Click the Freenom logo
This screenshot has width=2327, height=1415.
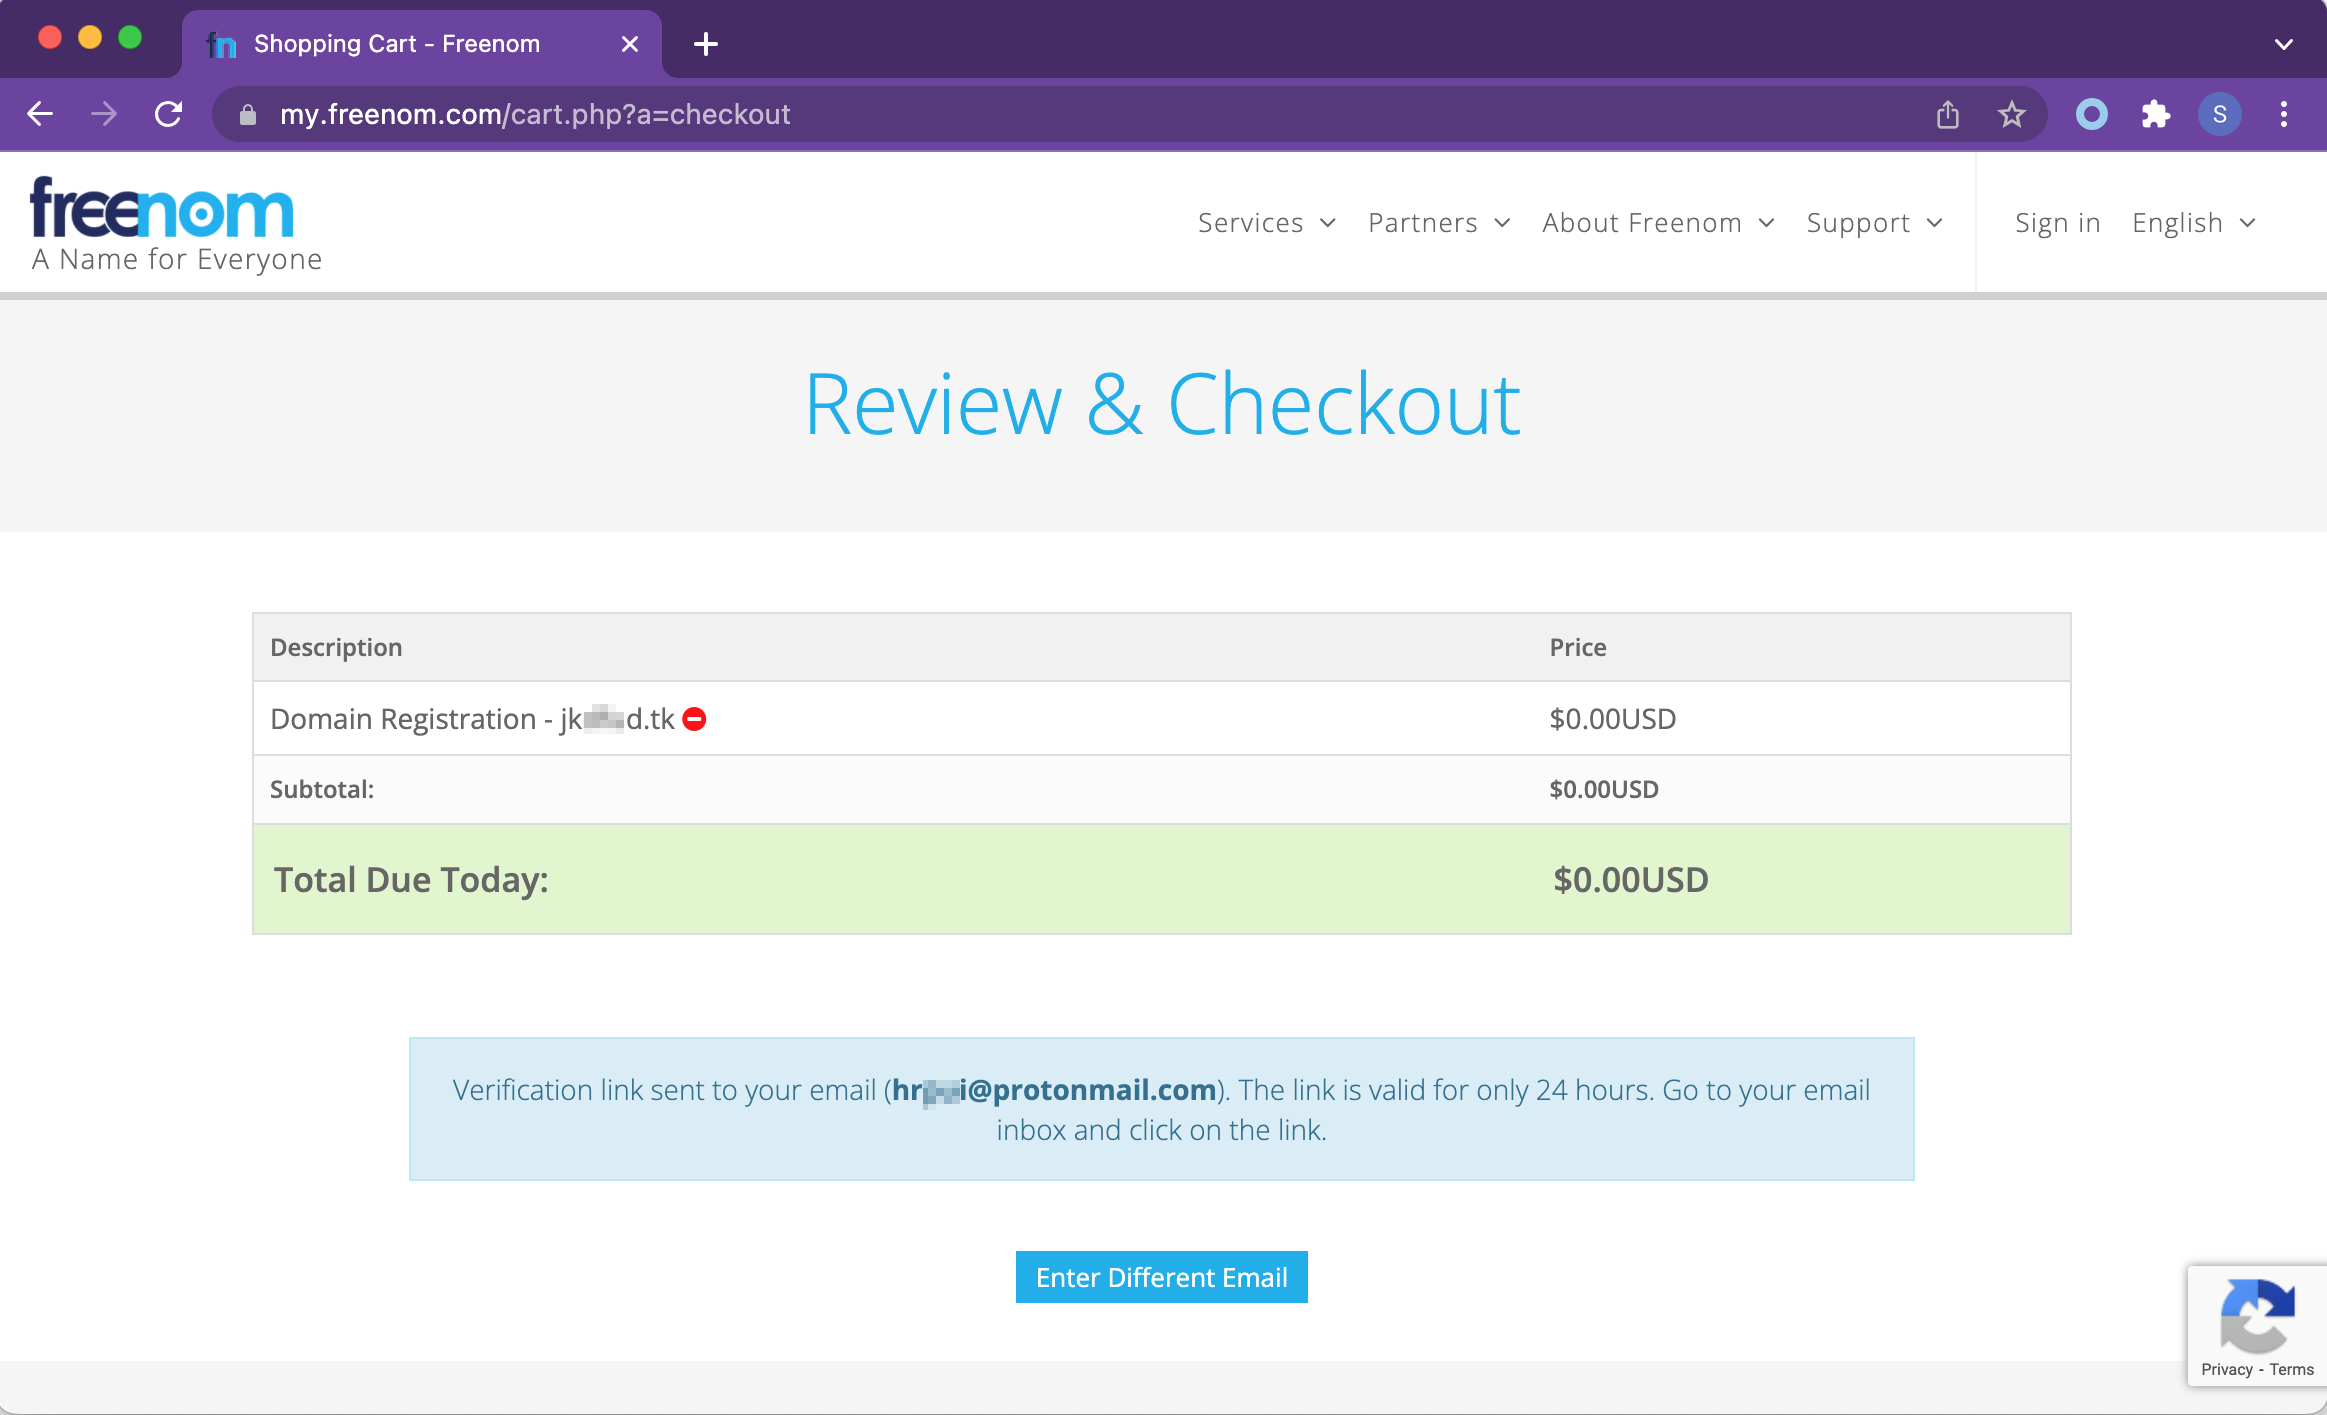tap(162, 208)
